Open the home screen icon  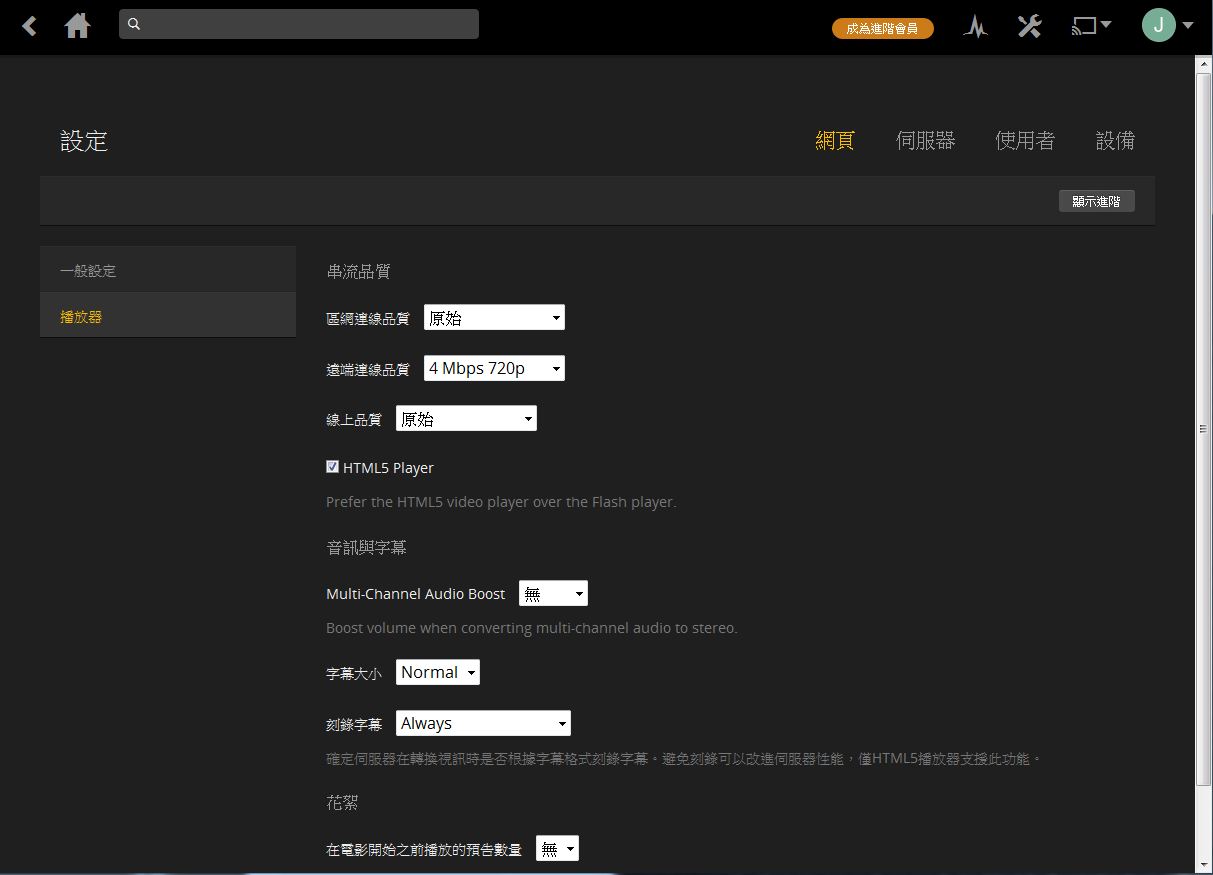[77, 26]
